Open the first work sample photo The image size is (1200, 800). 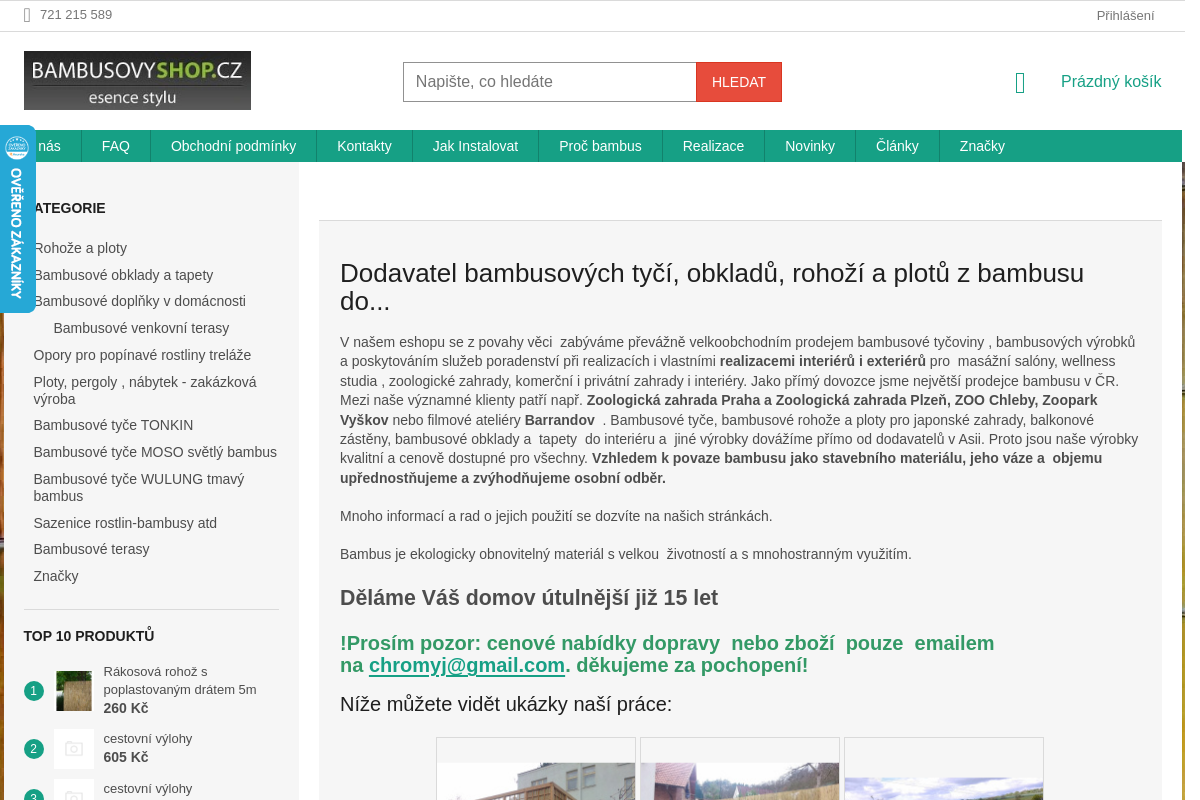pyautogui.click(x=536, y=769)
